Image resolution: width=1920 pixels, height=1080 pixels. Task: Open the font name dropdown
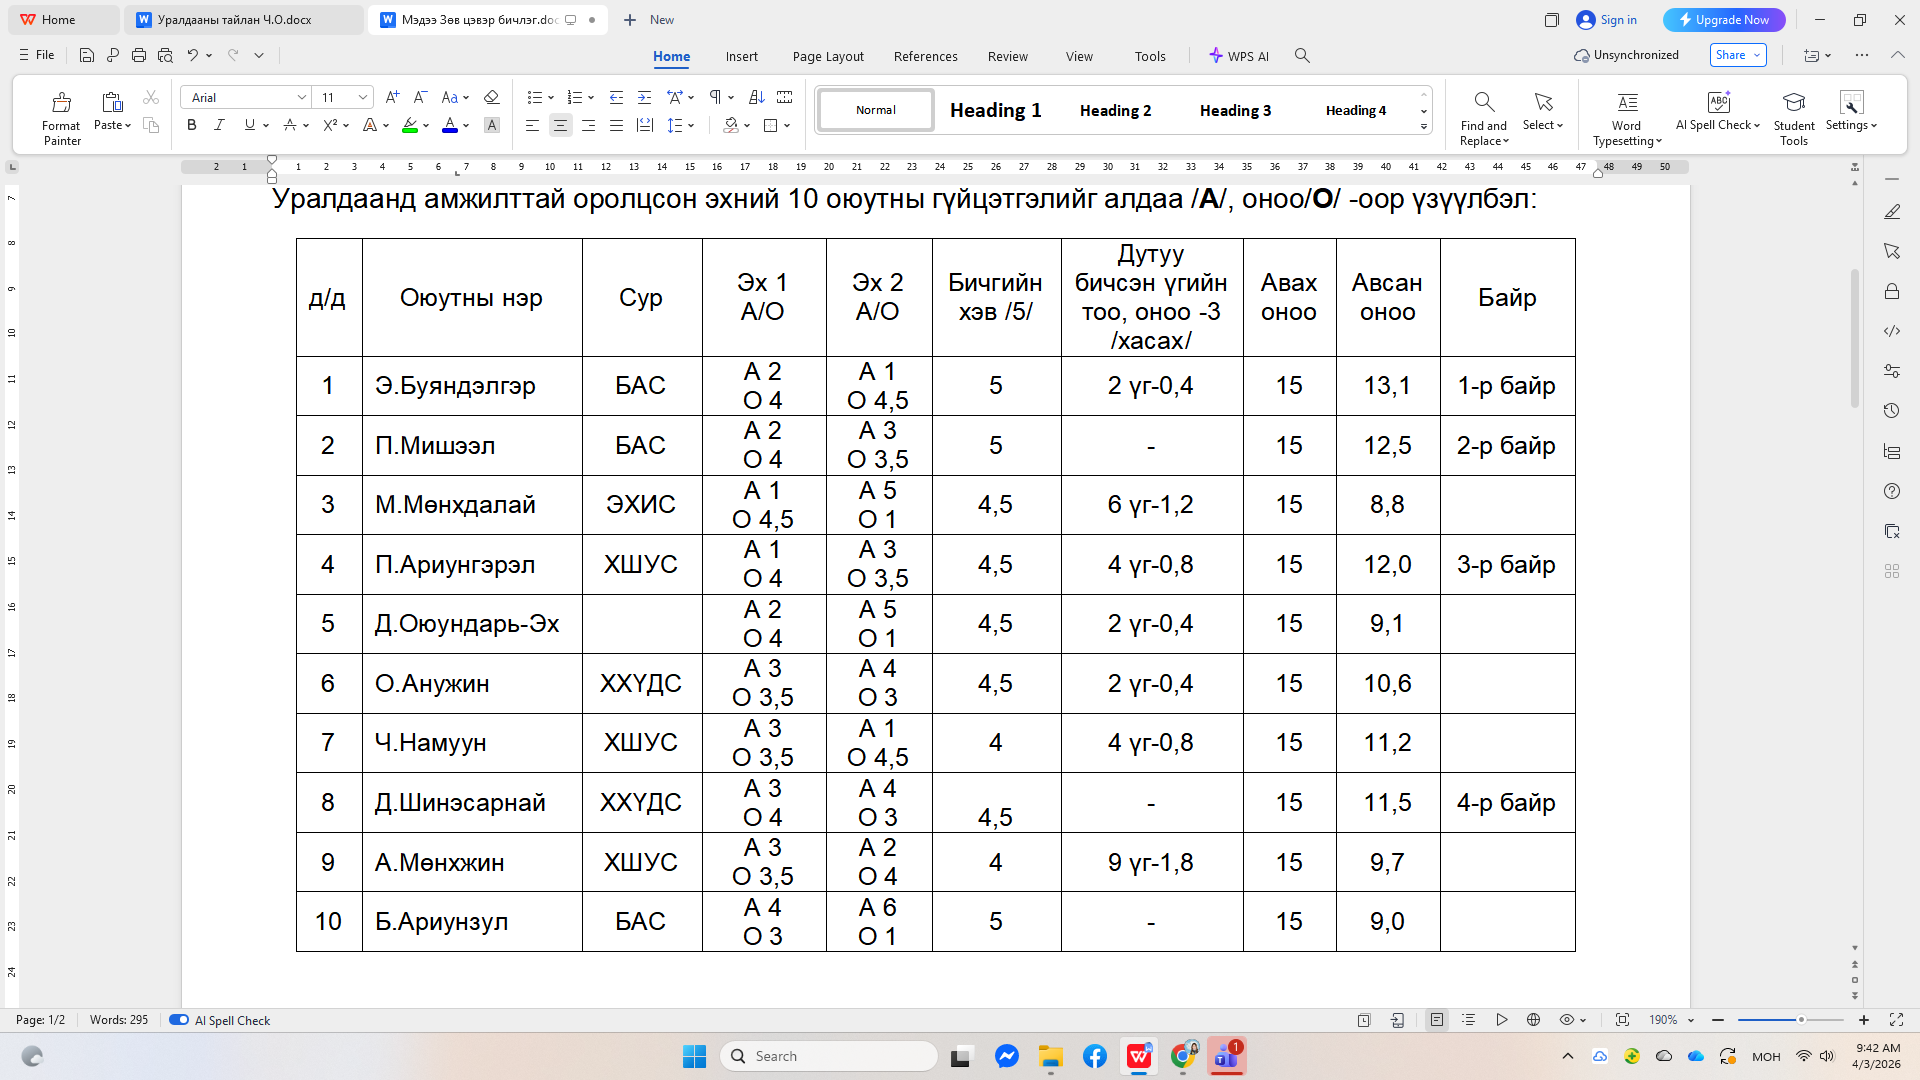(301, 97)
